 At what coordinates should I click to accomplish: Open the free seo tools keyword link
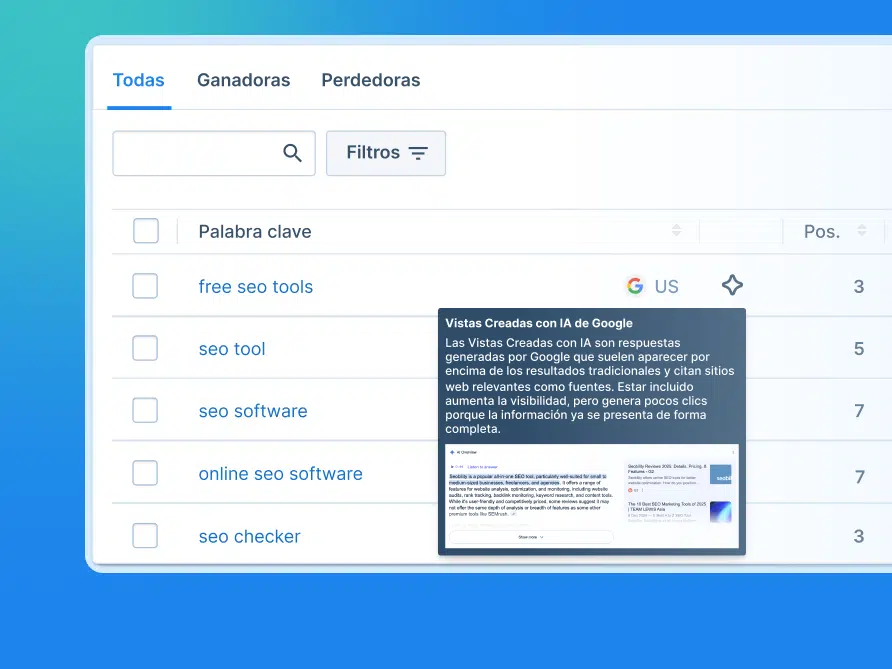click(255, 287)
